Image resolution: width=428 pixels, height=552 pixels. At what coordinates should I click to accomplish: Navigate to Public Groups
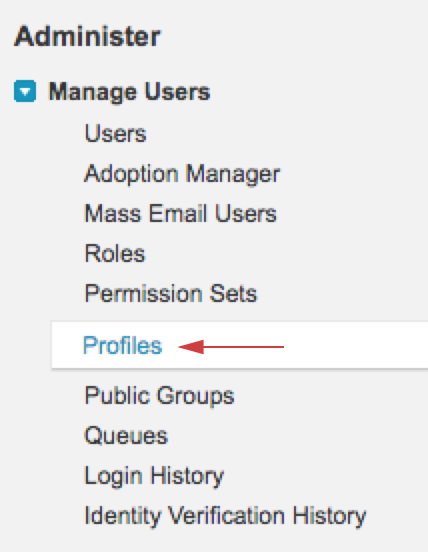(x=159, y=396)
